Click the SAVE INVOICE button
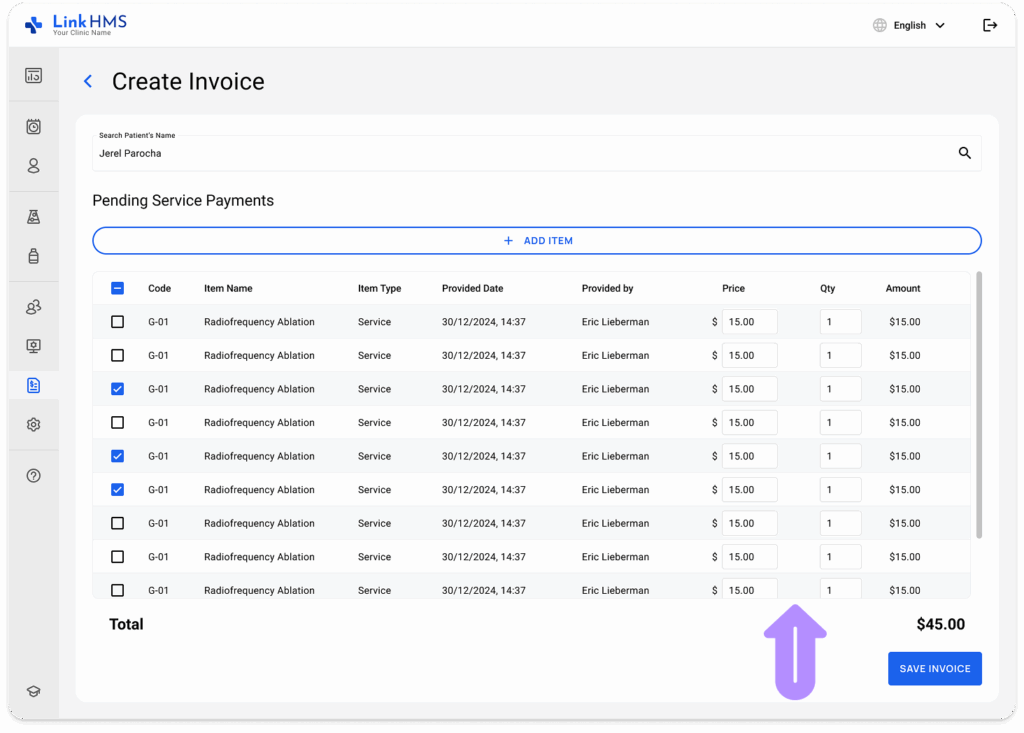The width and height of the screenshot is (1024, 733). point(935,668)
